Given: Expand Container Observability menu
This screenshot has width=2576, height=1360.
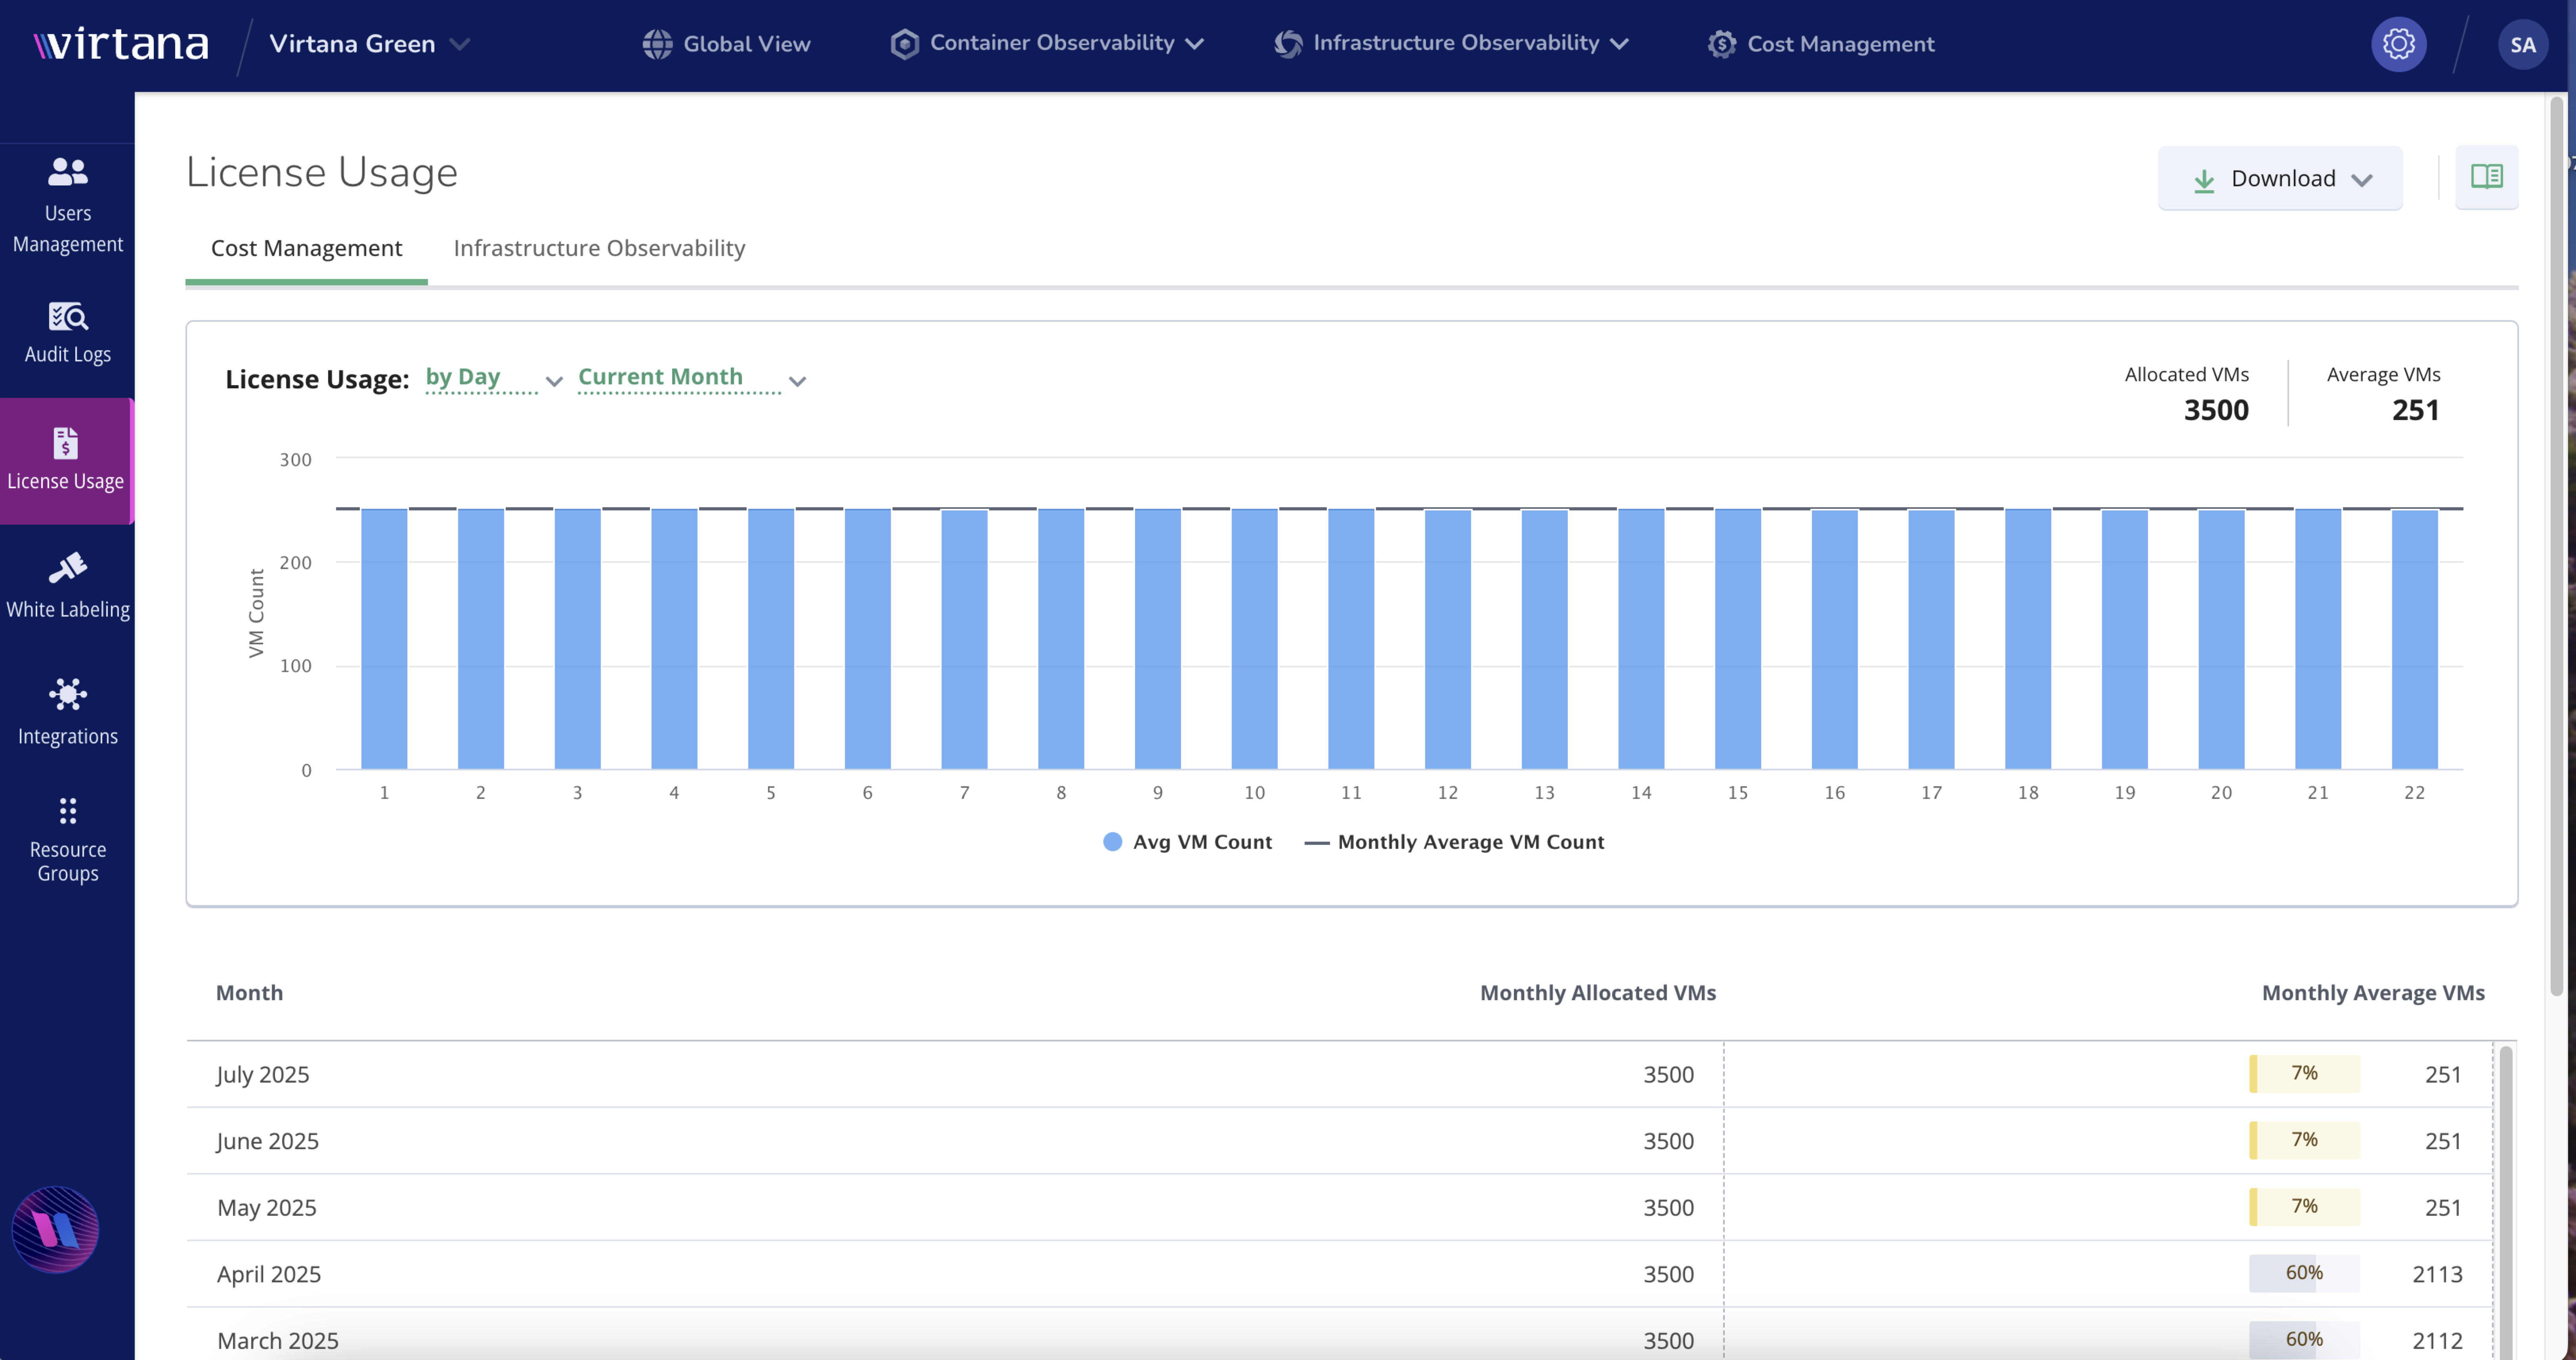Looking at the screenshot, I should [x=1047, y=43].
